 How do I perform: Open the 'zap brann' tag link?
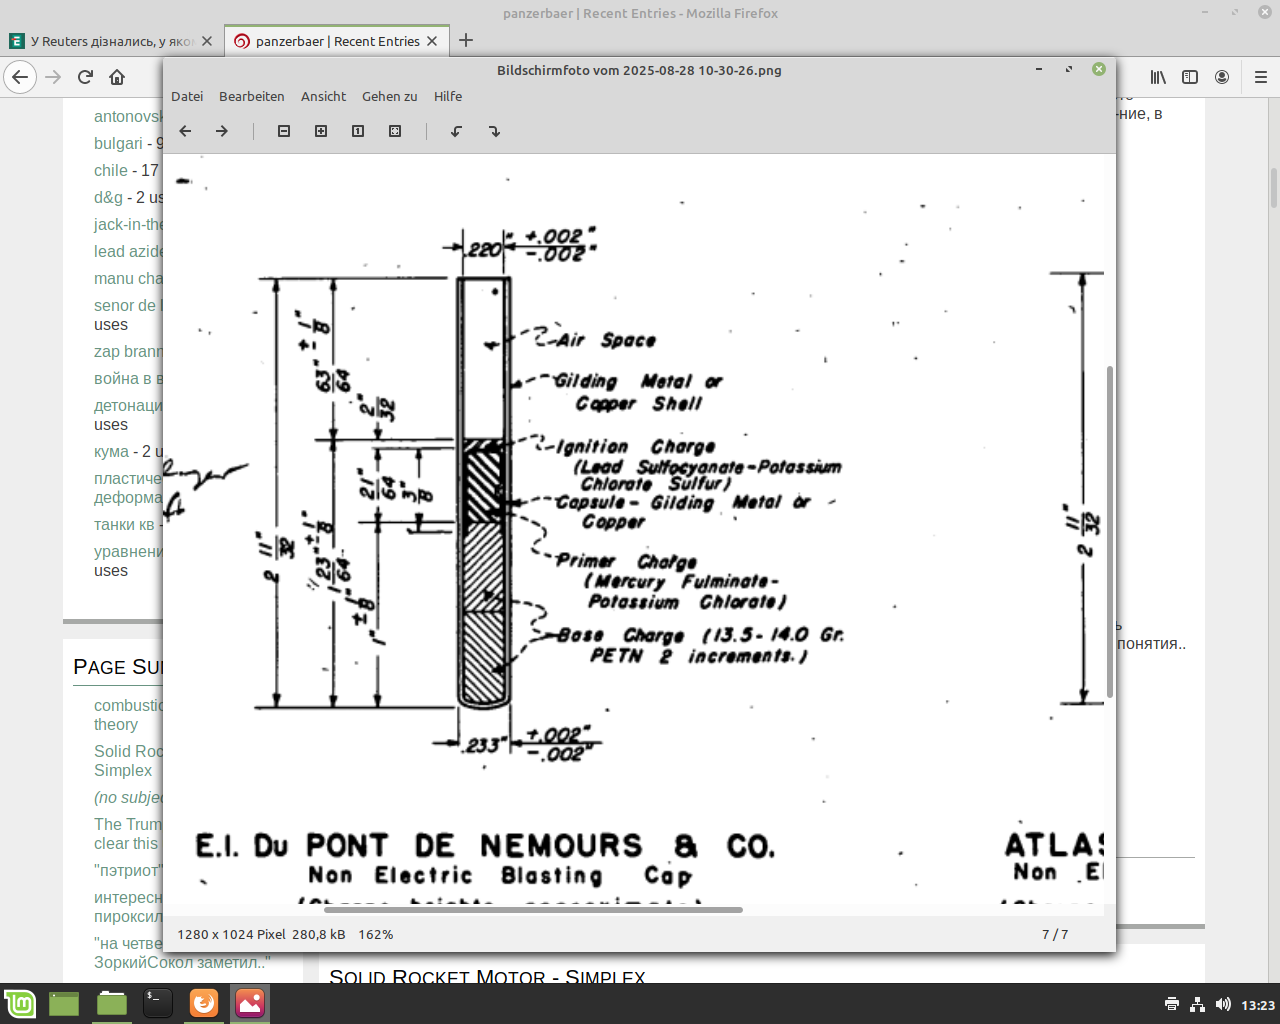(x=128, y=351)
